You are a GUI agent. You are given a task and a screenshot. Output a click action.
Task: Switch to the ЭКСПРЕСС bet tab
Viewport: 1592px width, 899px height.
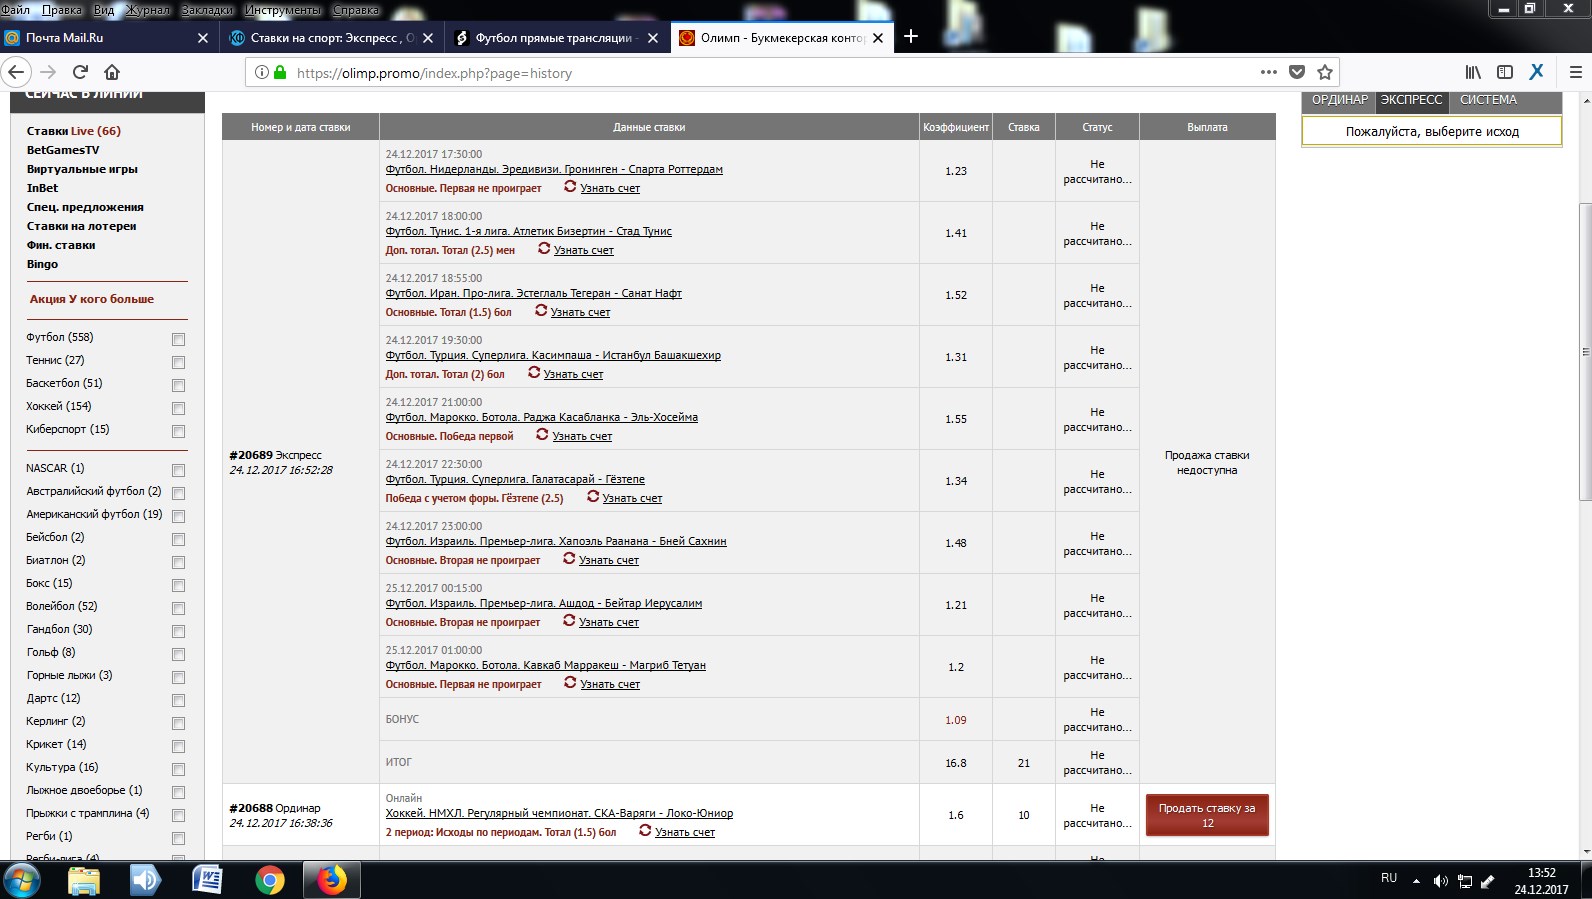1411,100
